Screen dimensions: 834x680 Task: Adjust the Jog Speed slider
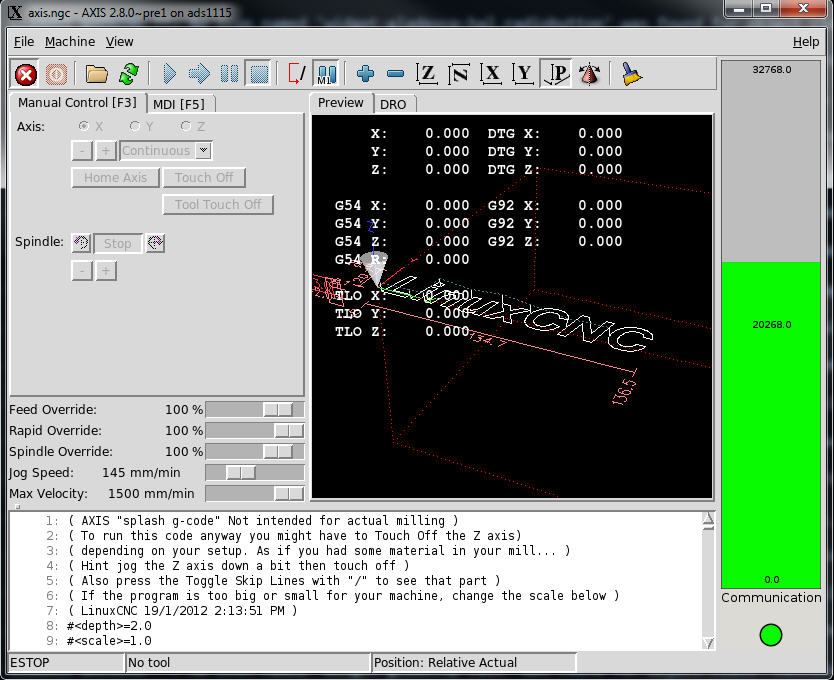tap(255, 472)
